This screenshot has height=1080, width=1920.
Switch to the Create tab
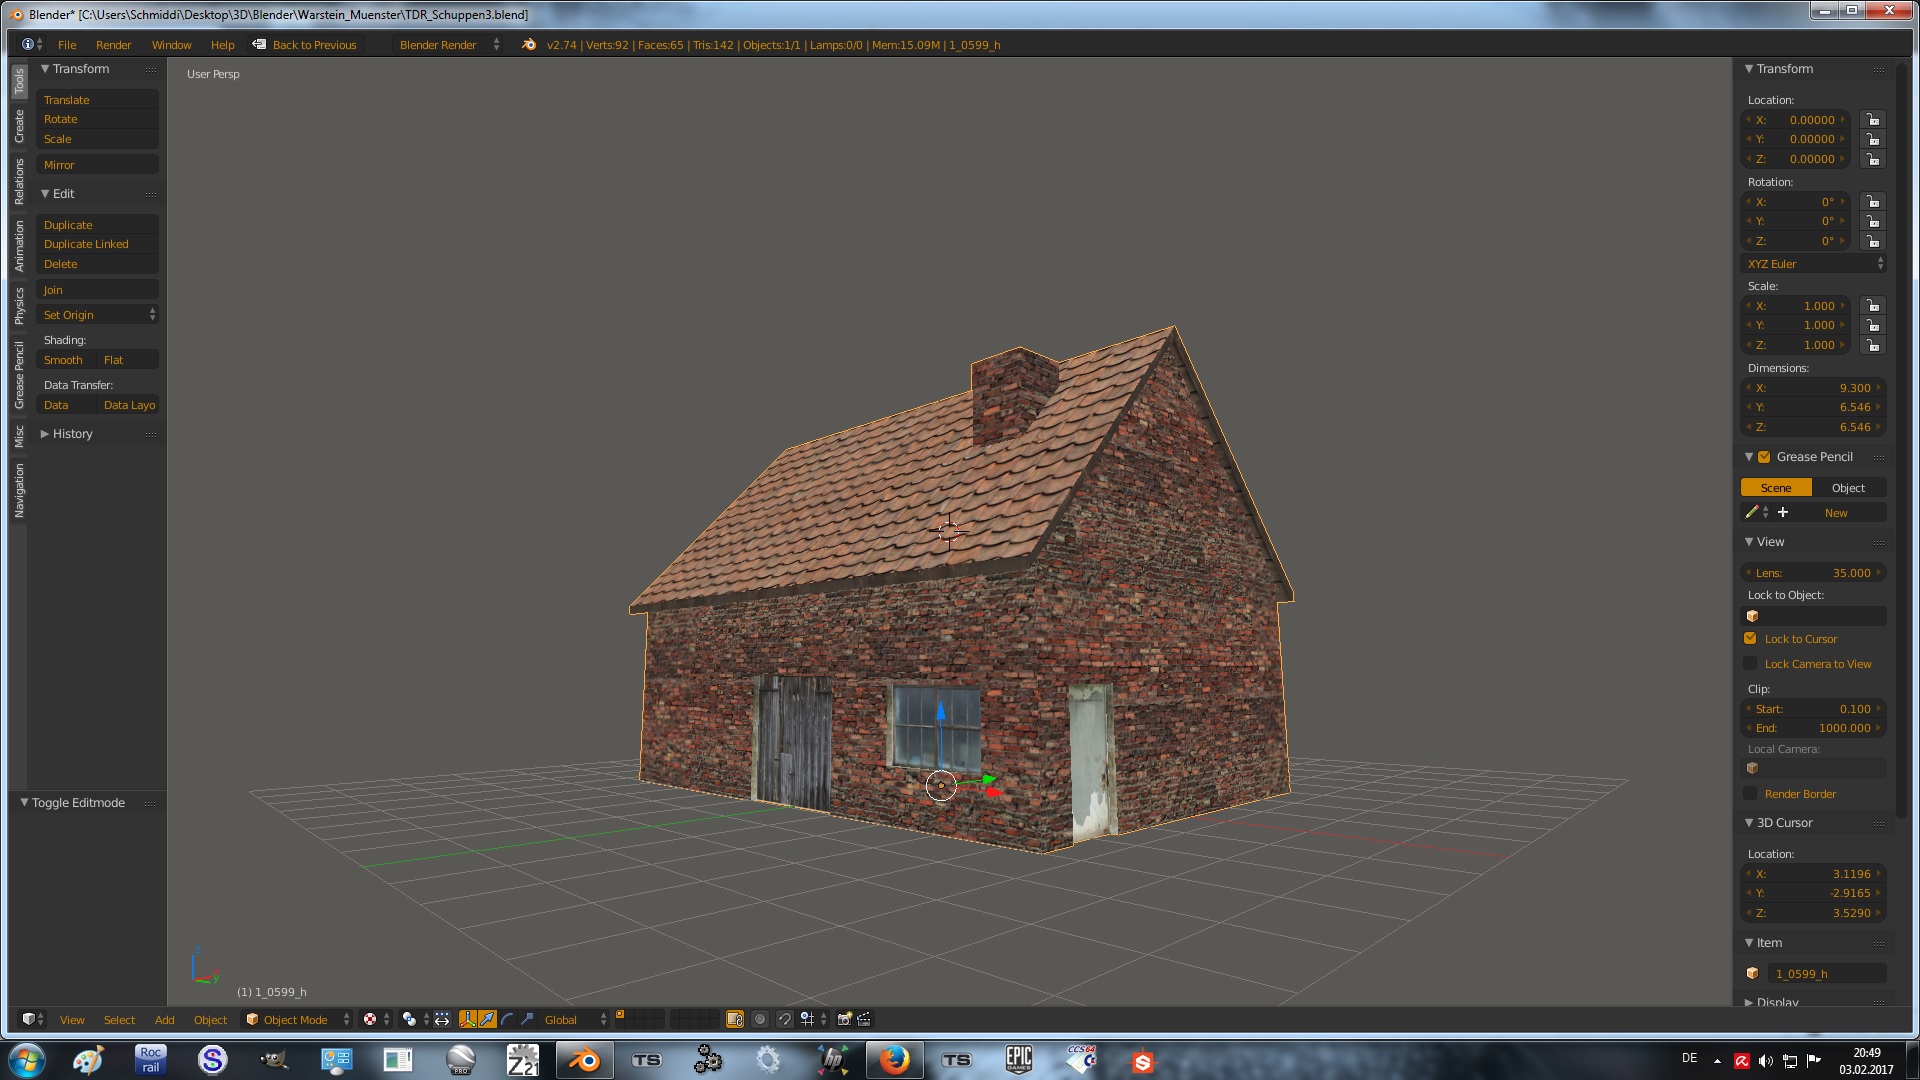(x=19, y=126)
